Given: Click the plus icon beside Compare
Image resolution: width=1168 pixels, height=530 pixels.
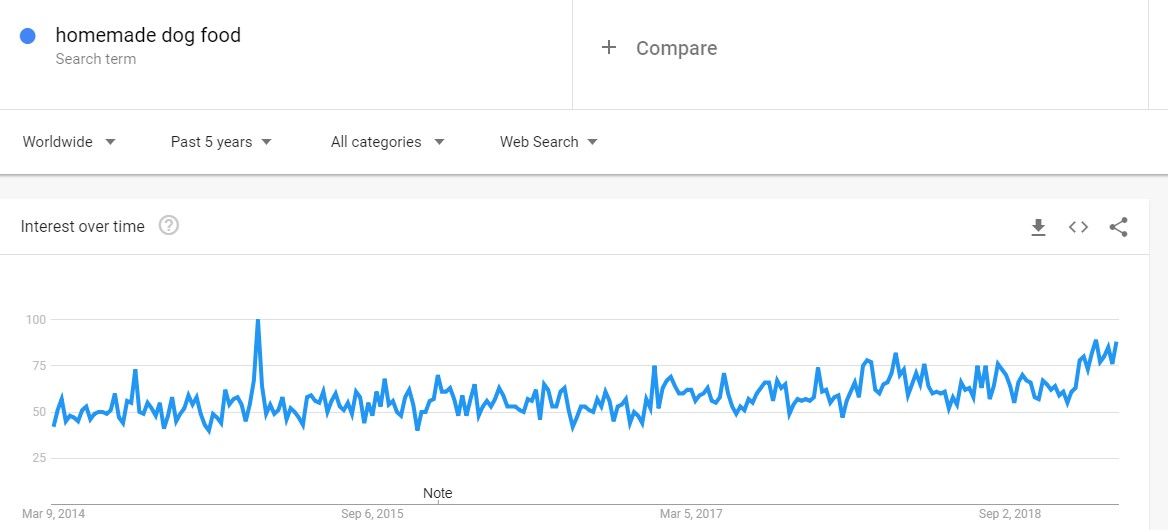Looking at the screenshot, I should point(609,48).
